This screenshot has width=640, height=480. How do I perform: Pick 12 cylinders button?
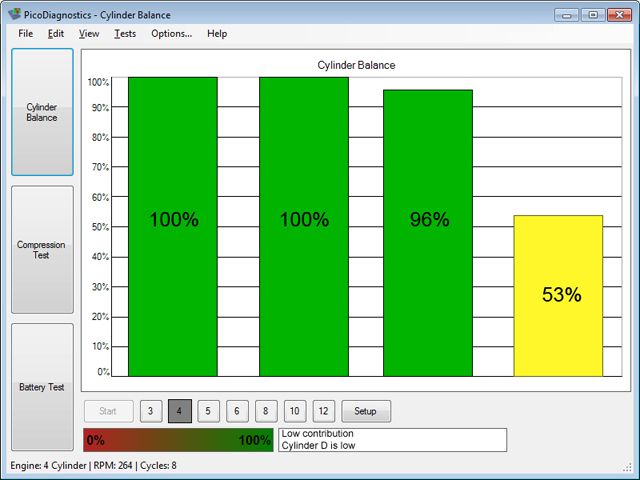323,411
